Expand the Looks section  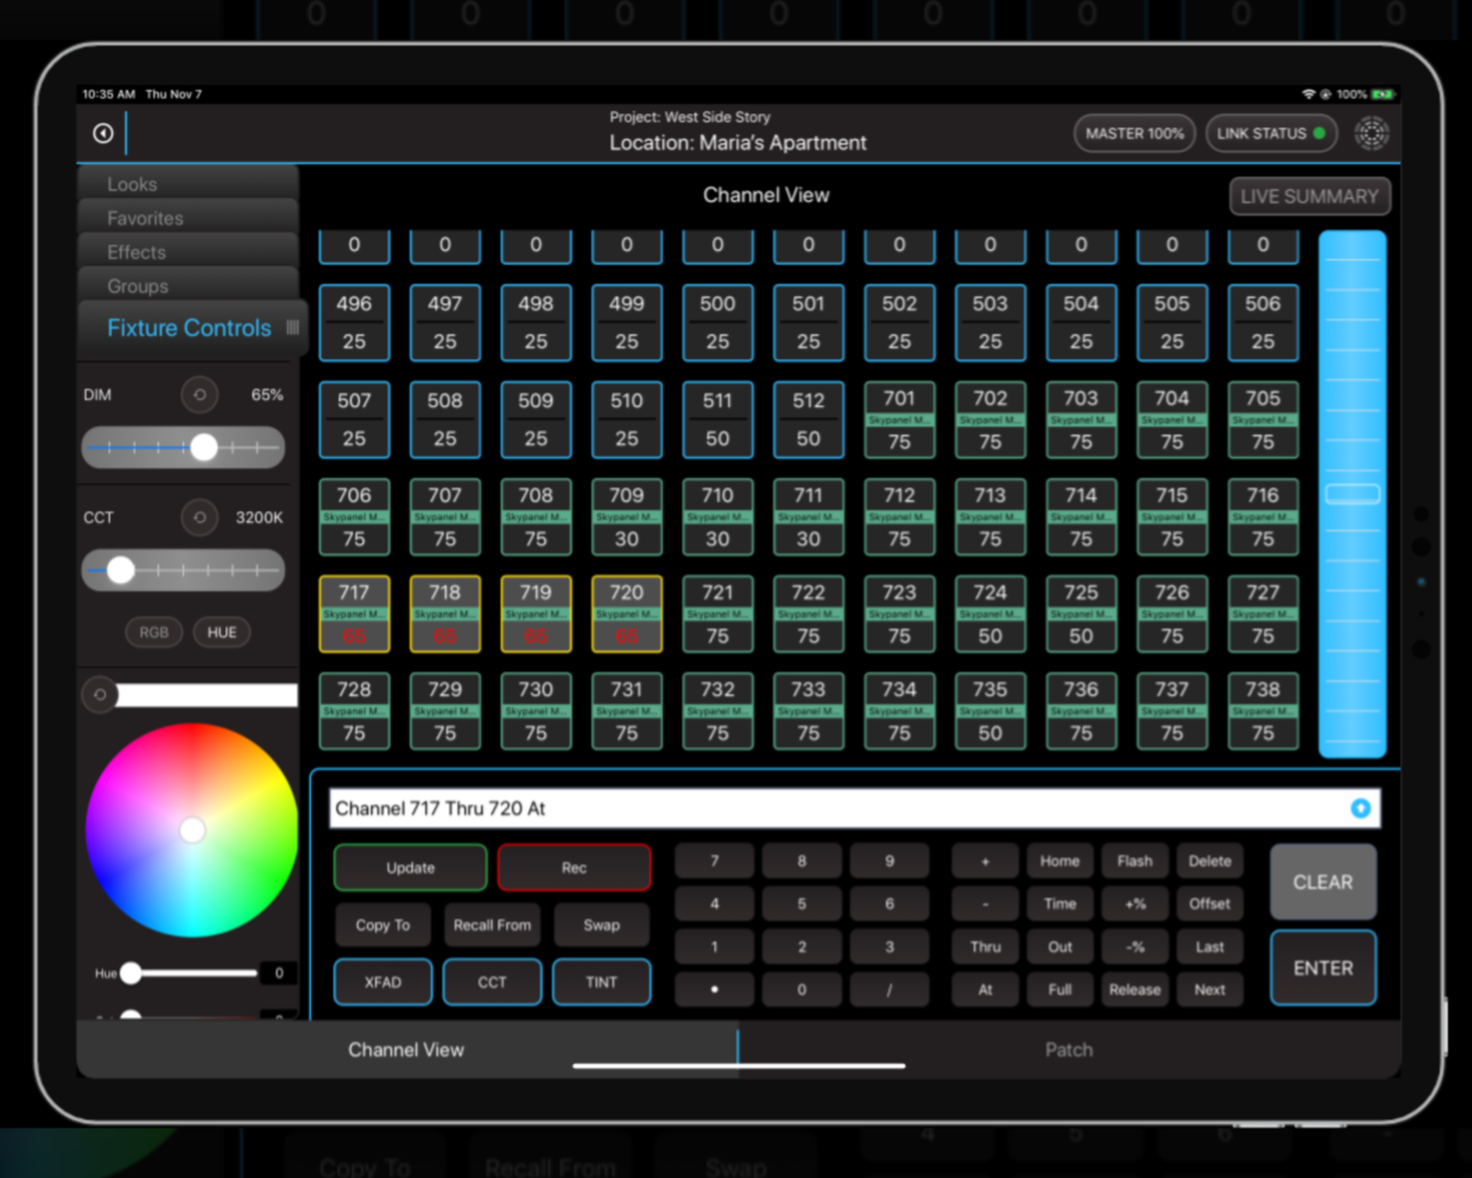pos(188,184)
